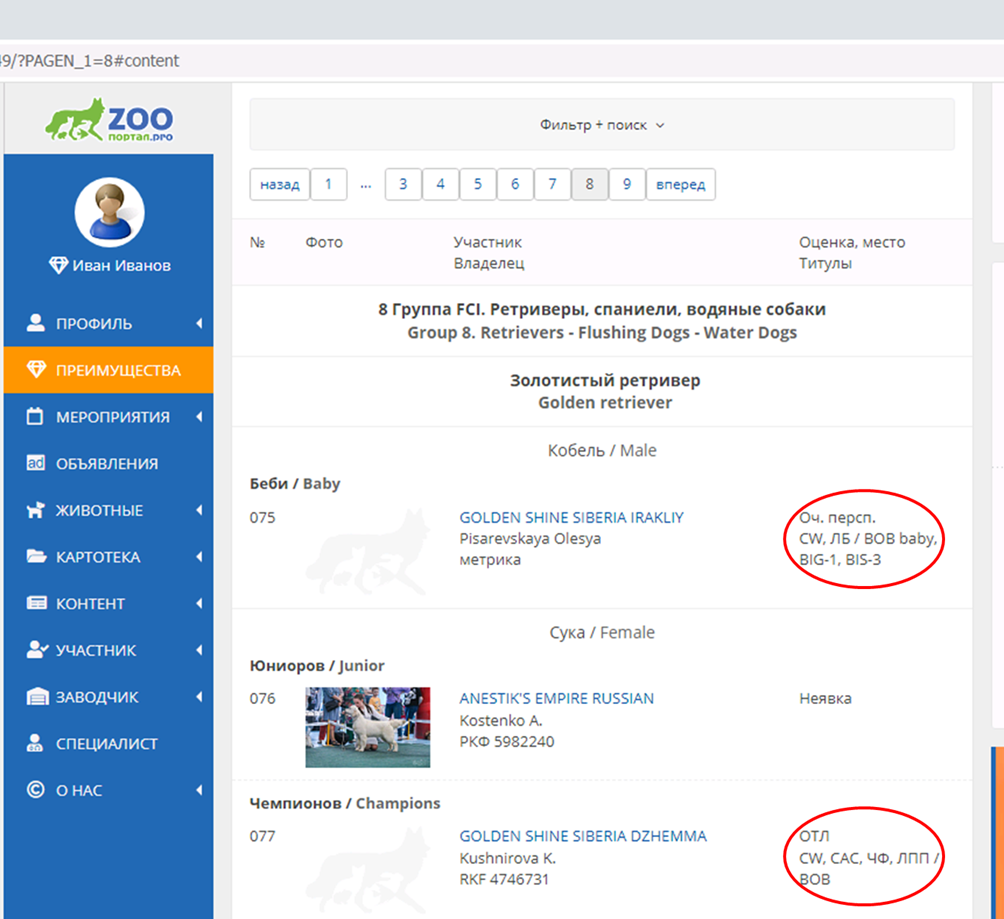
Task: Open GOLDEN SHINE SIBERIA IRAKLIY link
Action: click(571, 518)
